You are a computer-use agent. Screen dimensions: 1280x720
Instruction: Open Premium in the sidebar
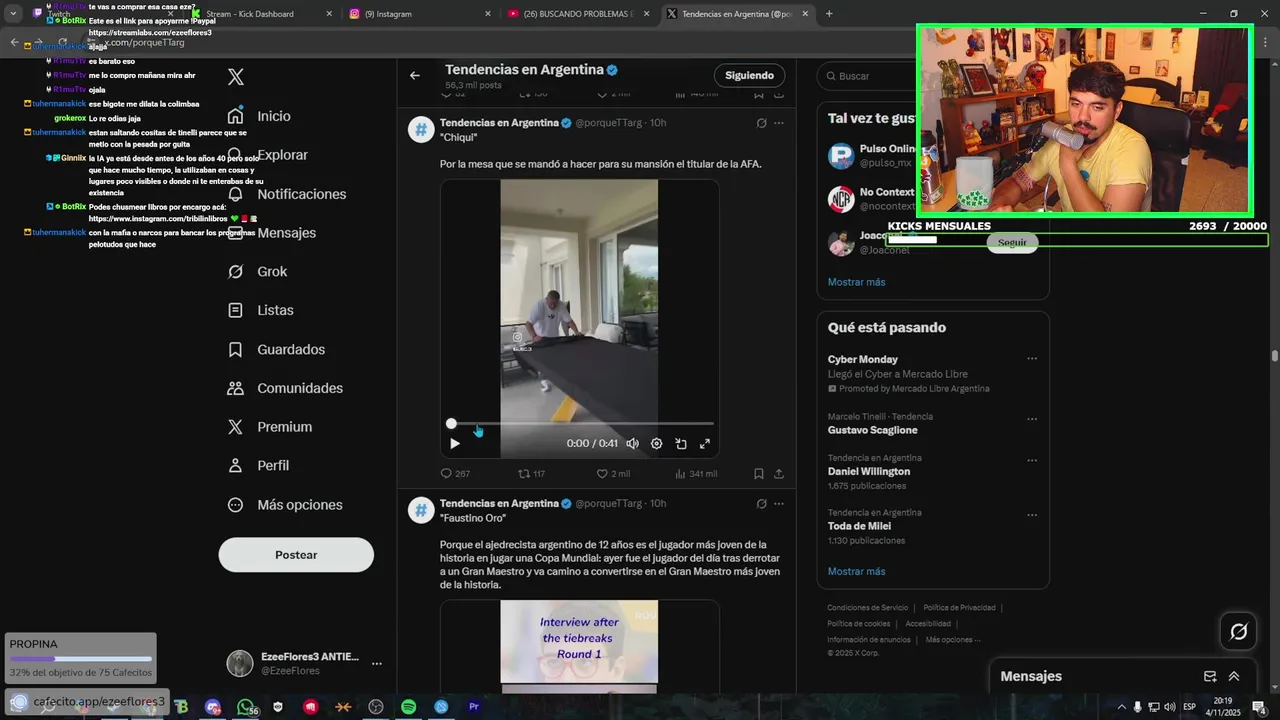269,427
